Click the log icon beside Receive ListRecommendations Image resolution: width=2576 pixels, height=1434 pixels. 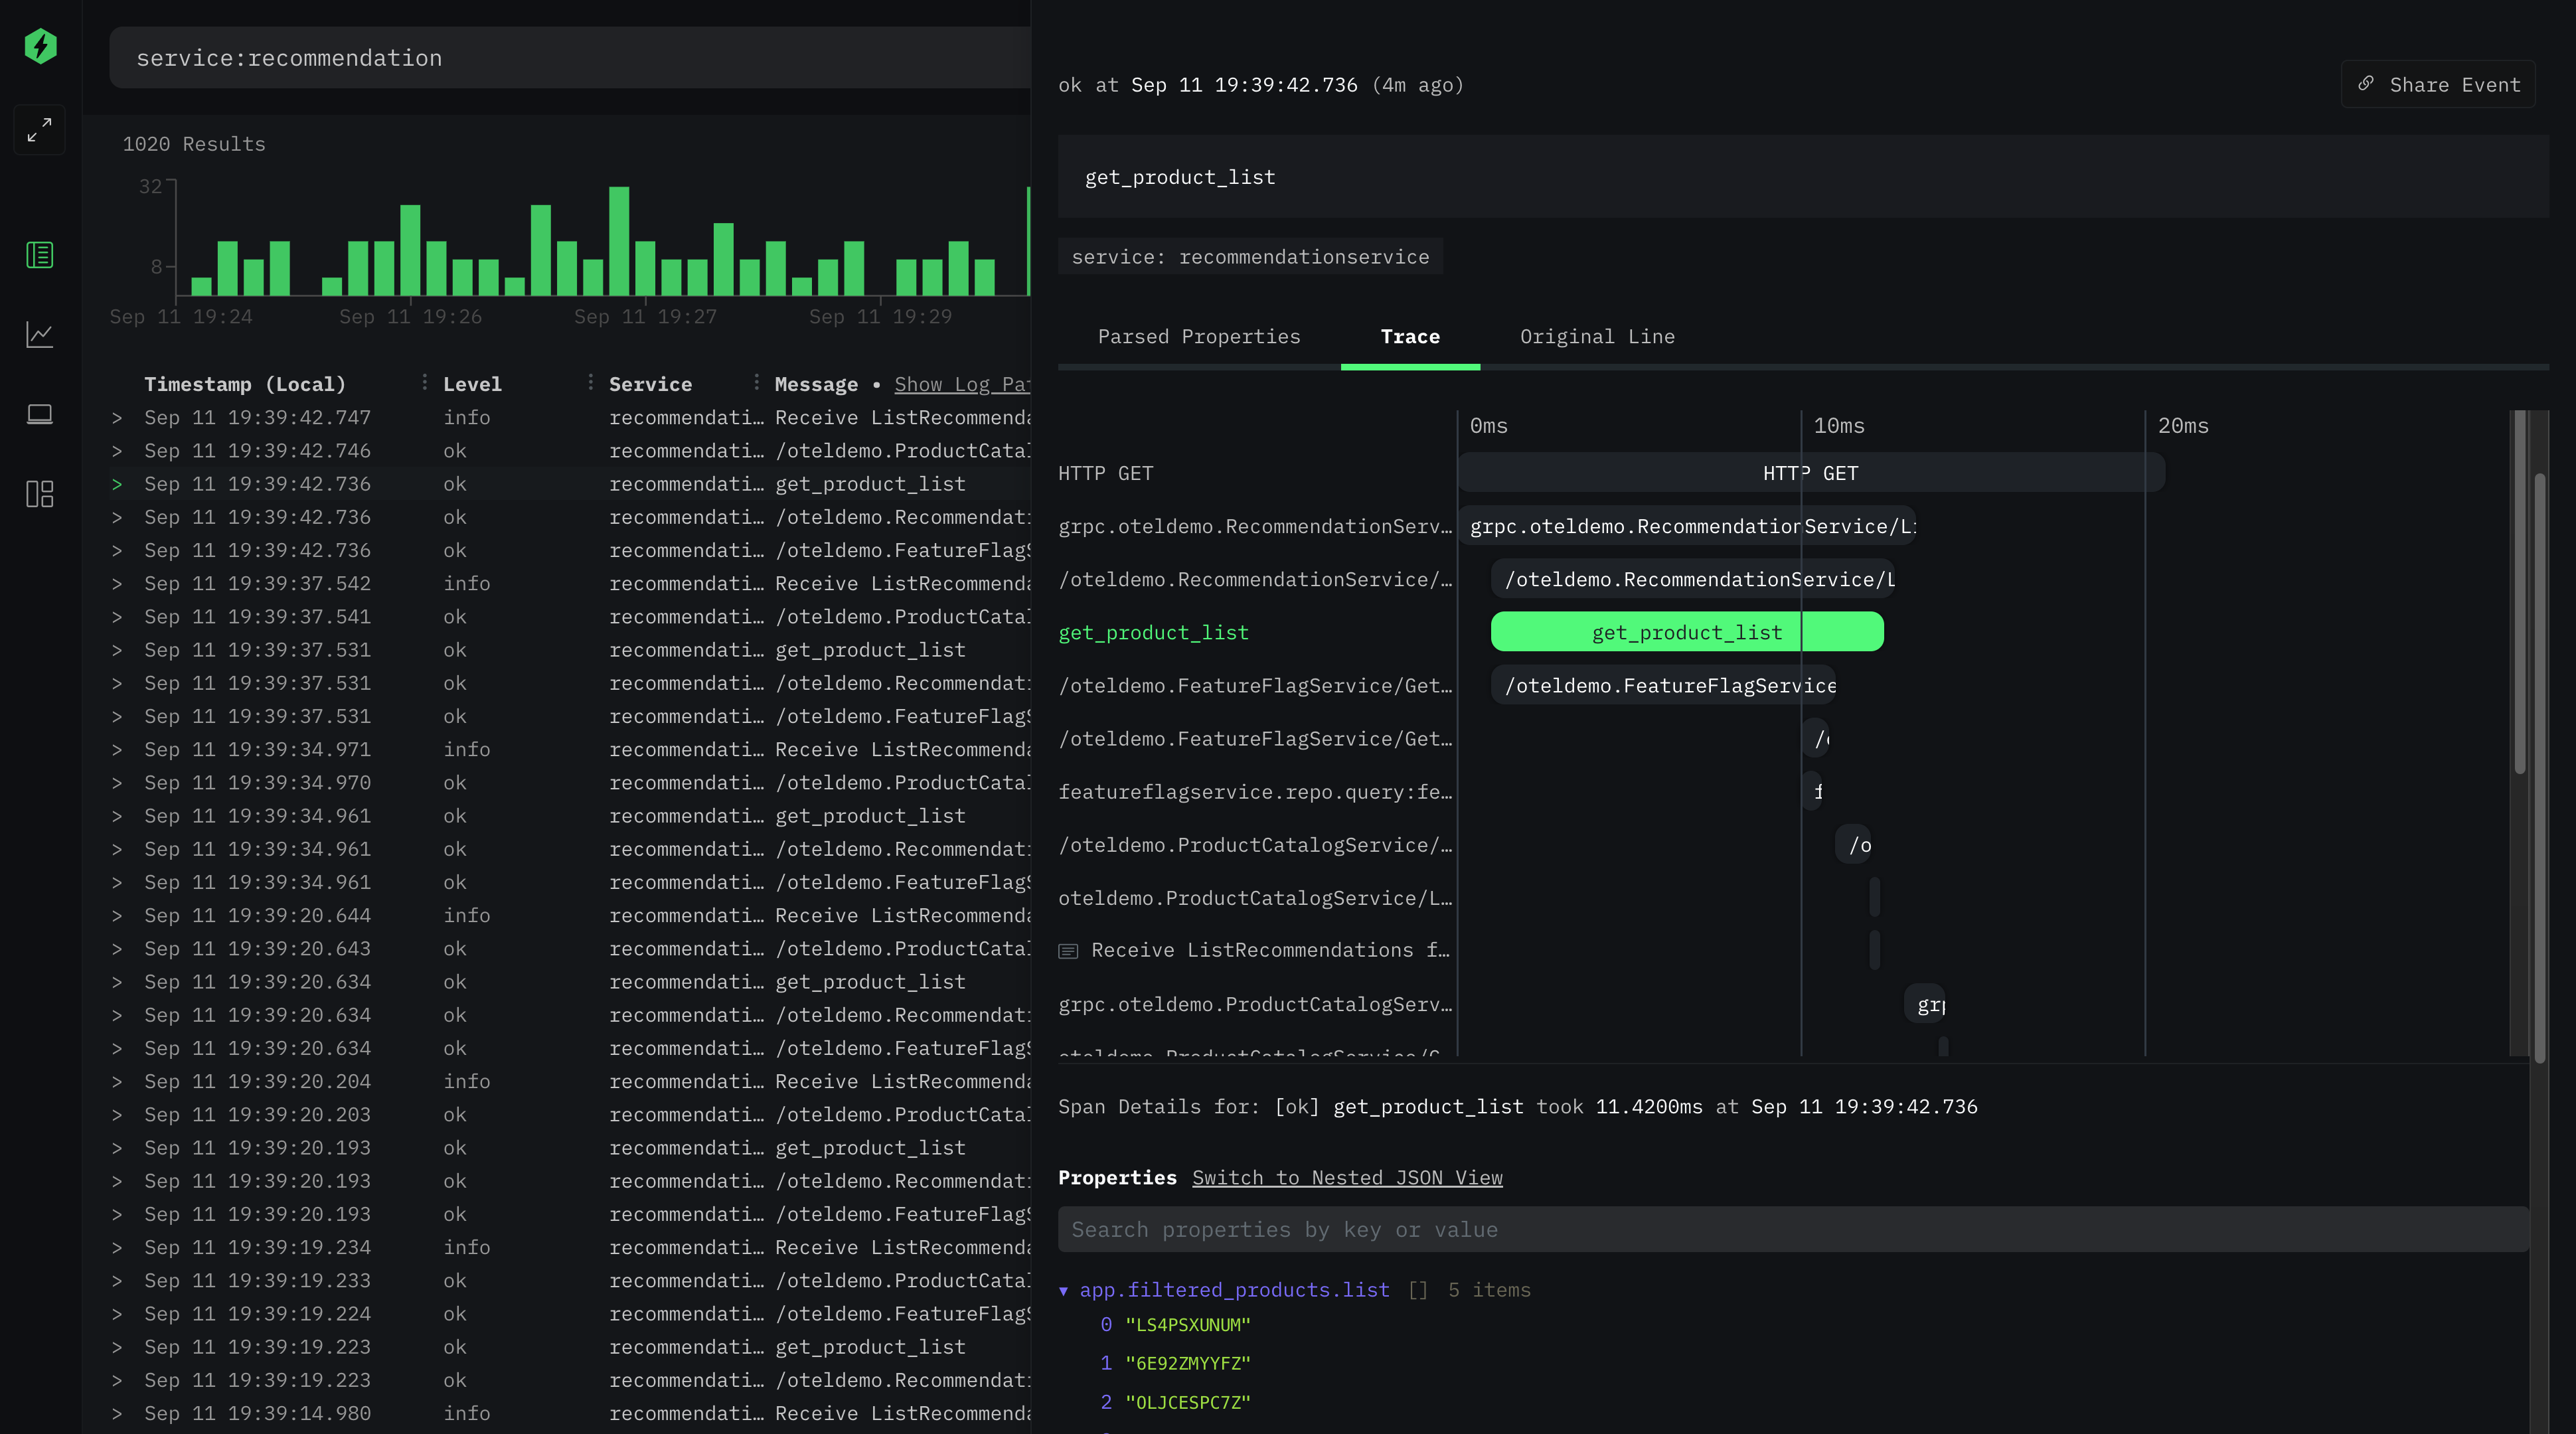click(1068, 951)
